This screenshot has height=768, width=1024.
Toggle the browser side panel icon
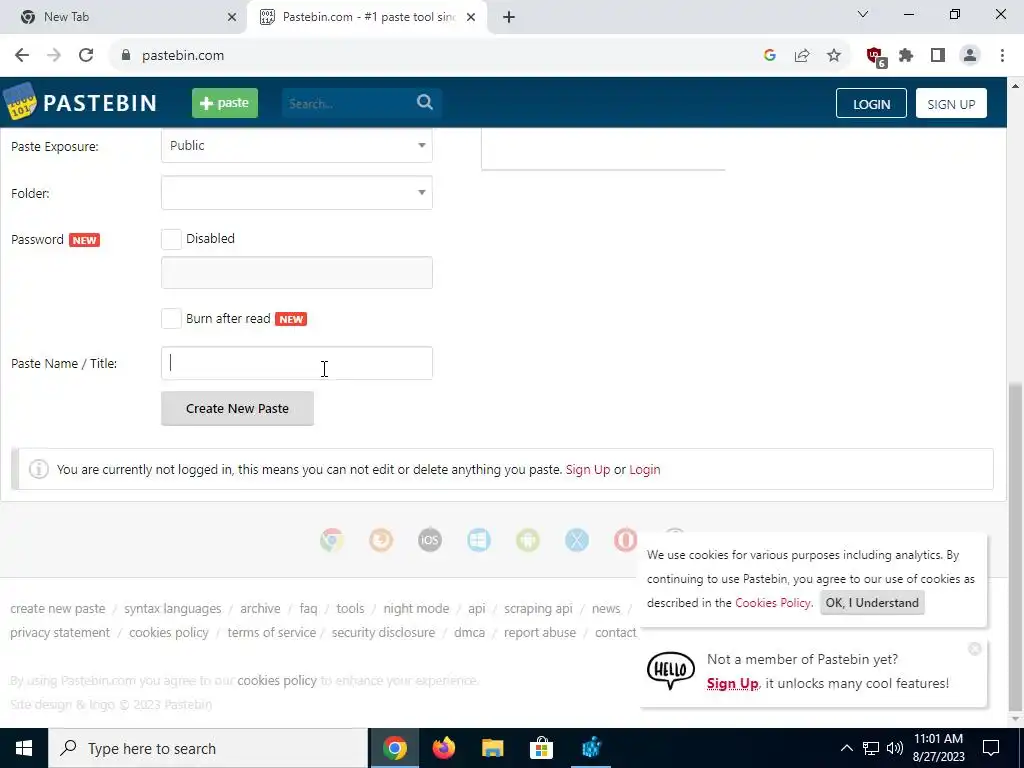click(x=938, y=56)
